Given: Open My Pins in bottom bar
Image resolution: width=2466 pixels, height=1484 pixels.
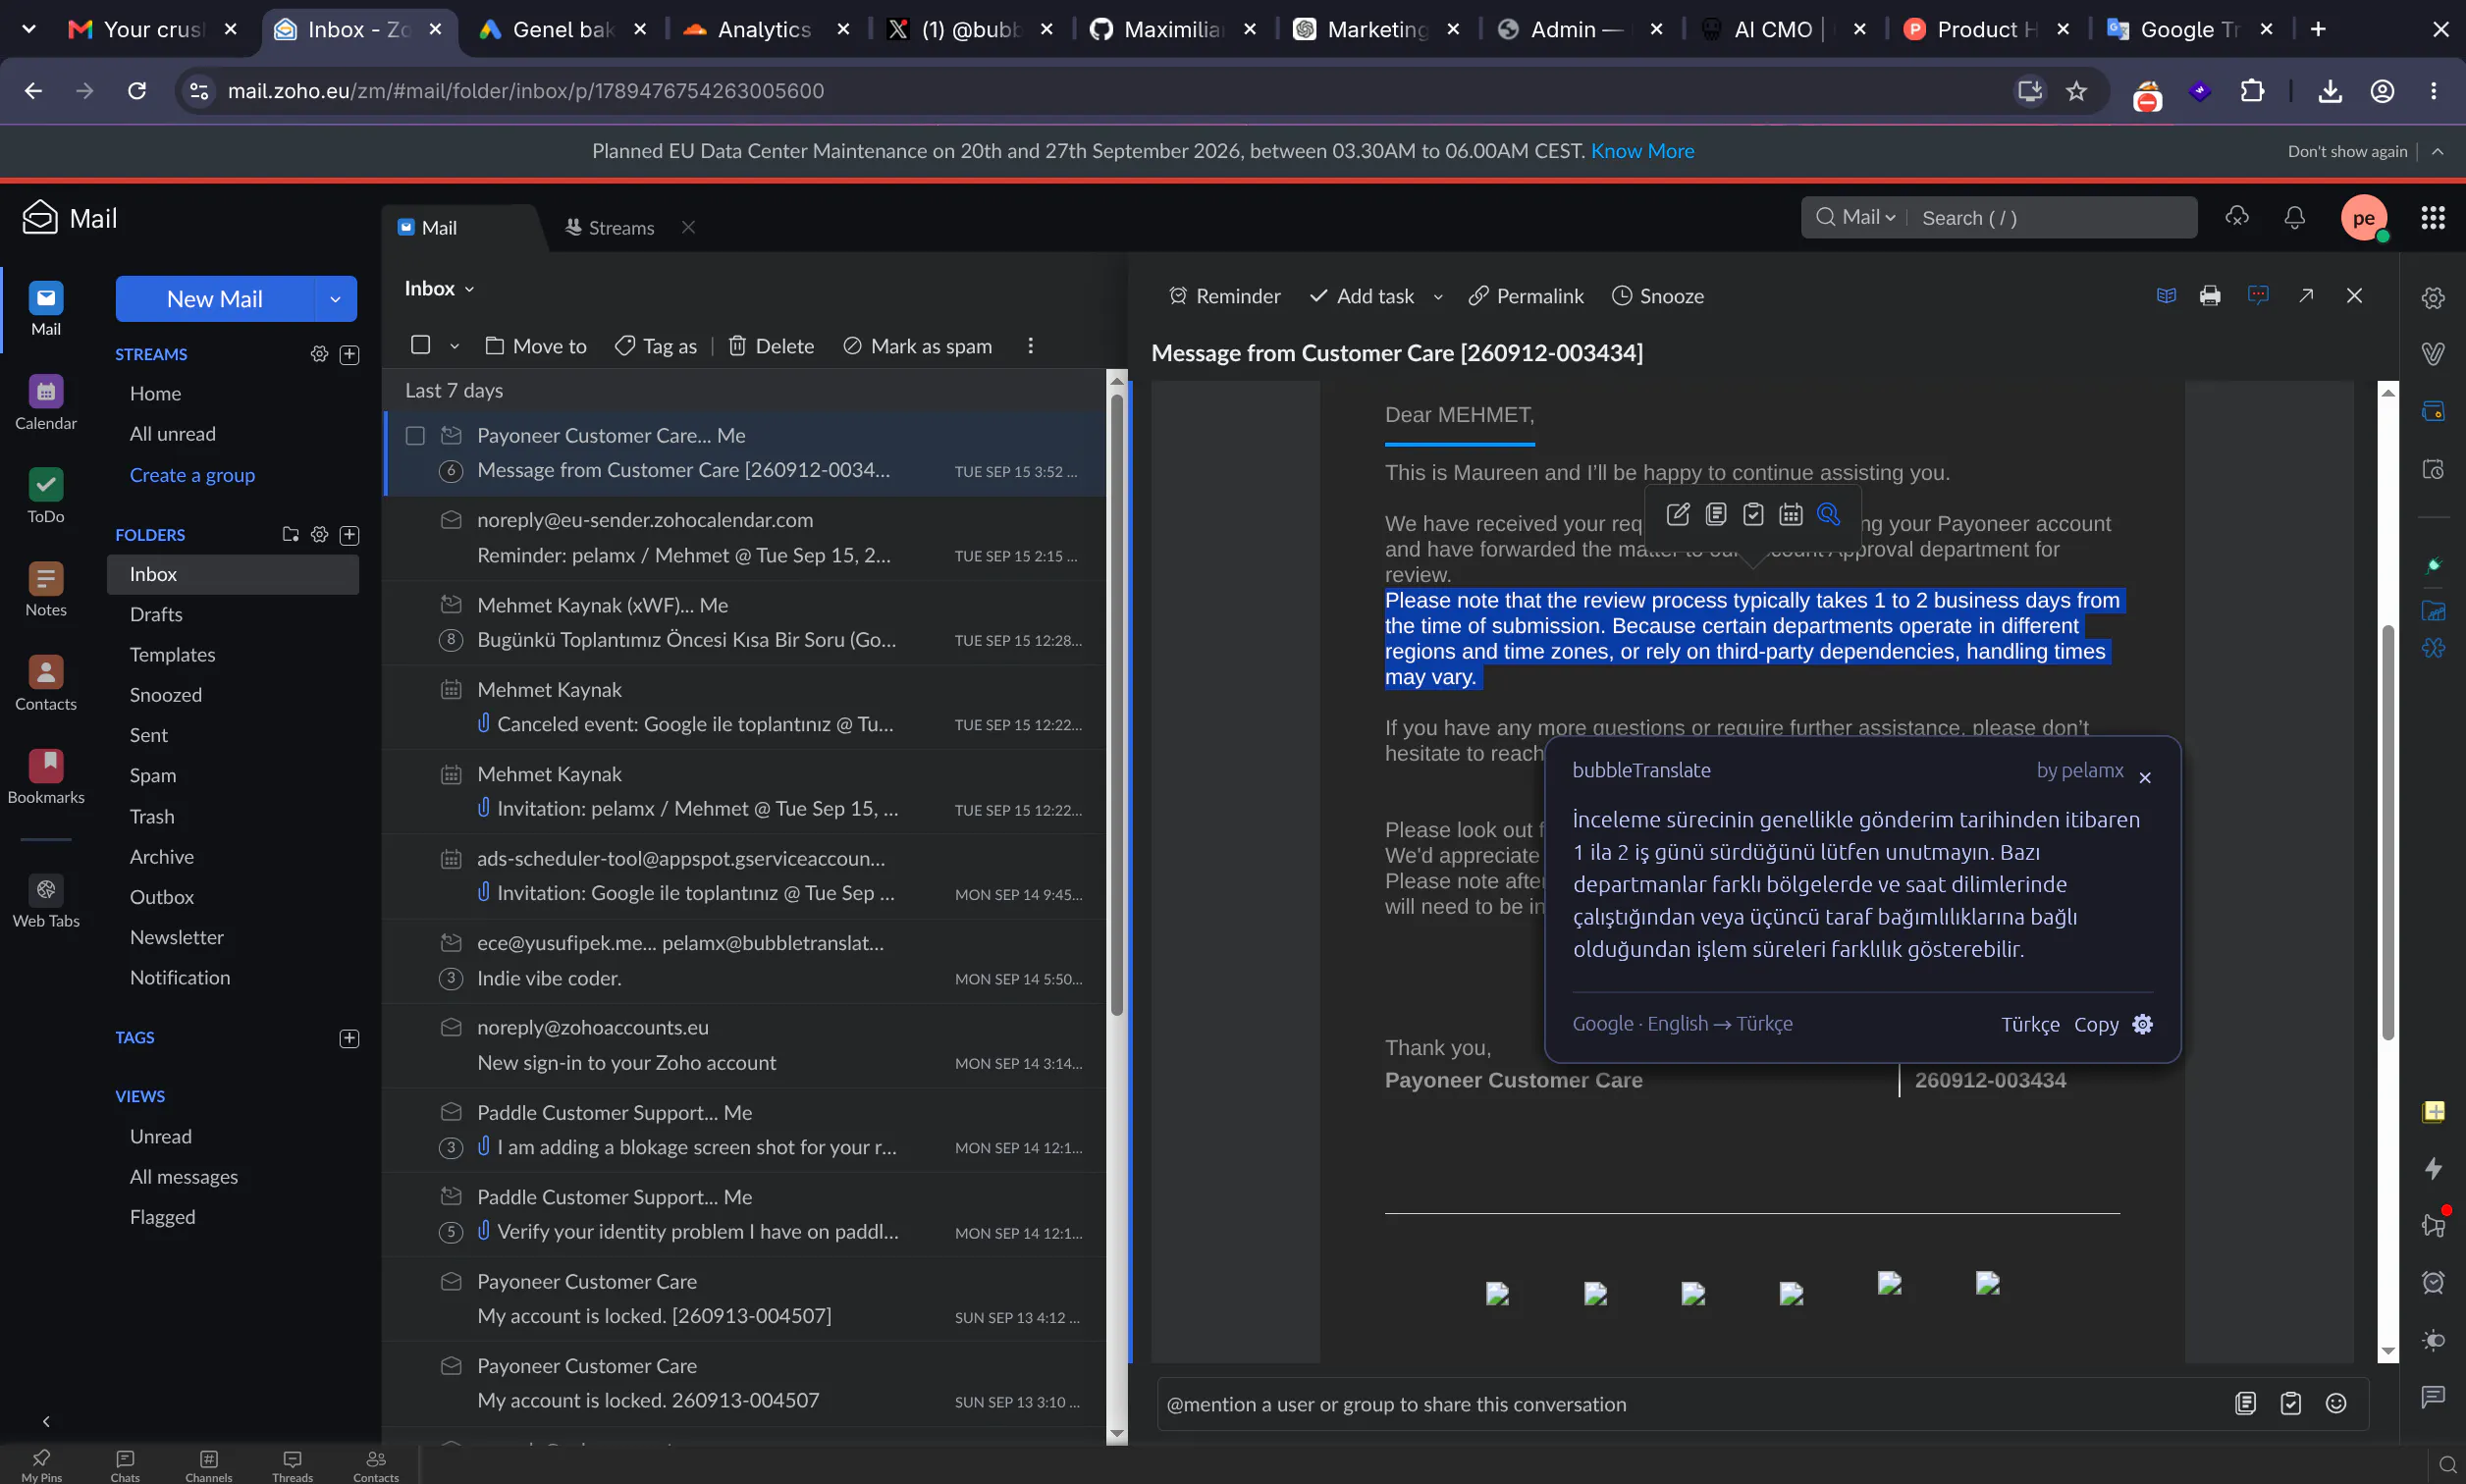Looking at the screenshot, I should pos(41,1464).
